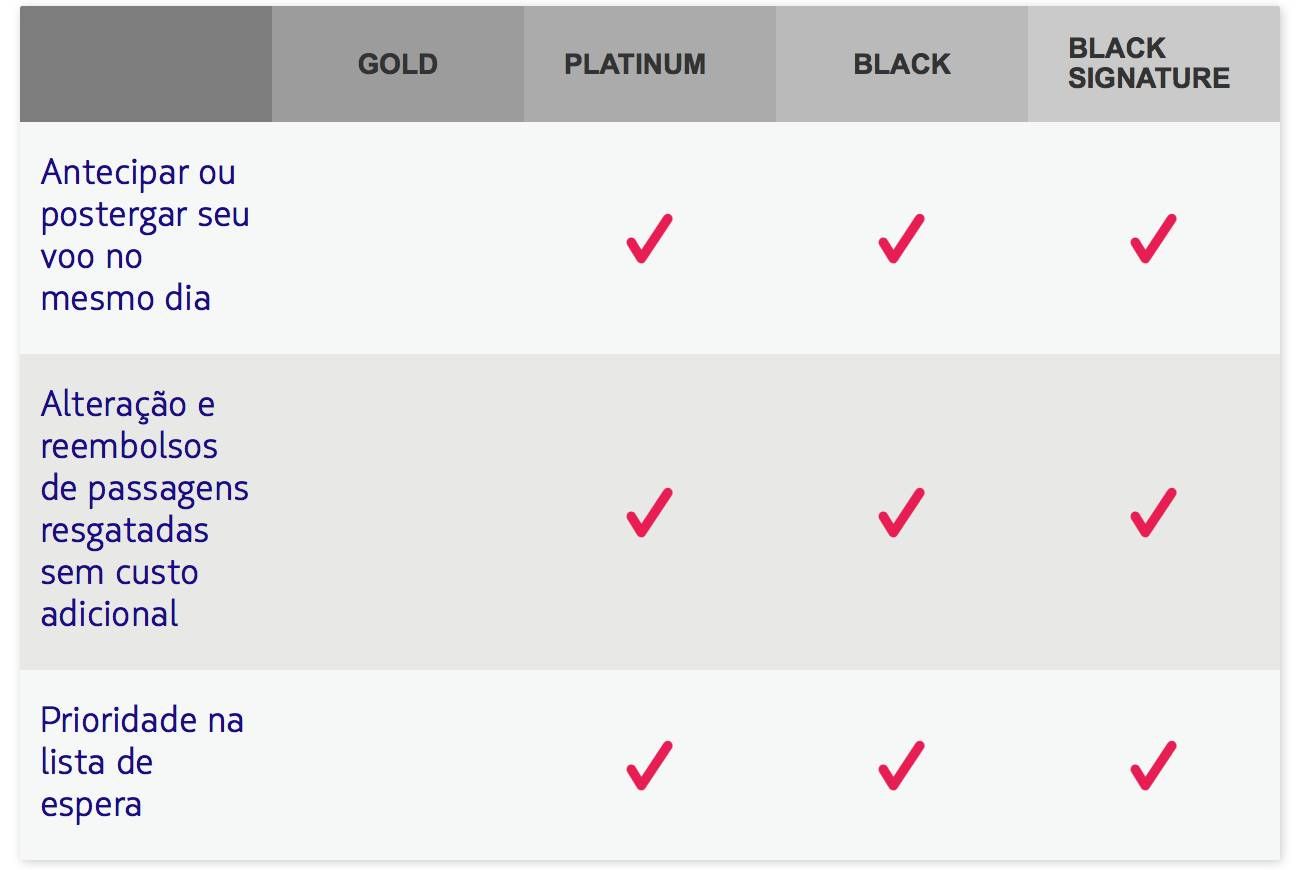
Task: Click Black checkmark for 'Alteração e reembolsos' row
Action: click(x=901, y=512)
